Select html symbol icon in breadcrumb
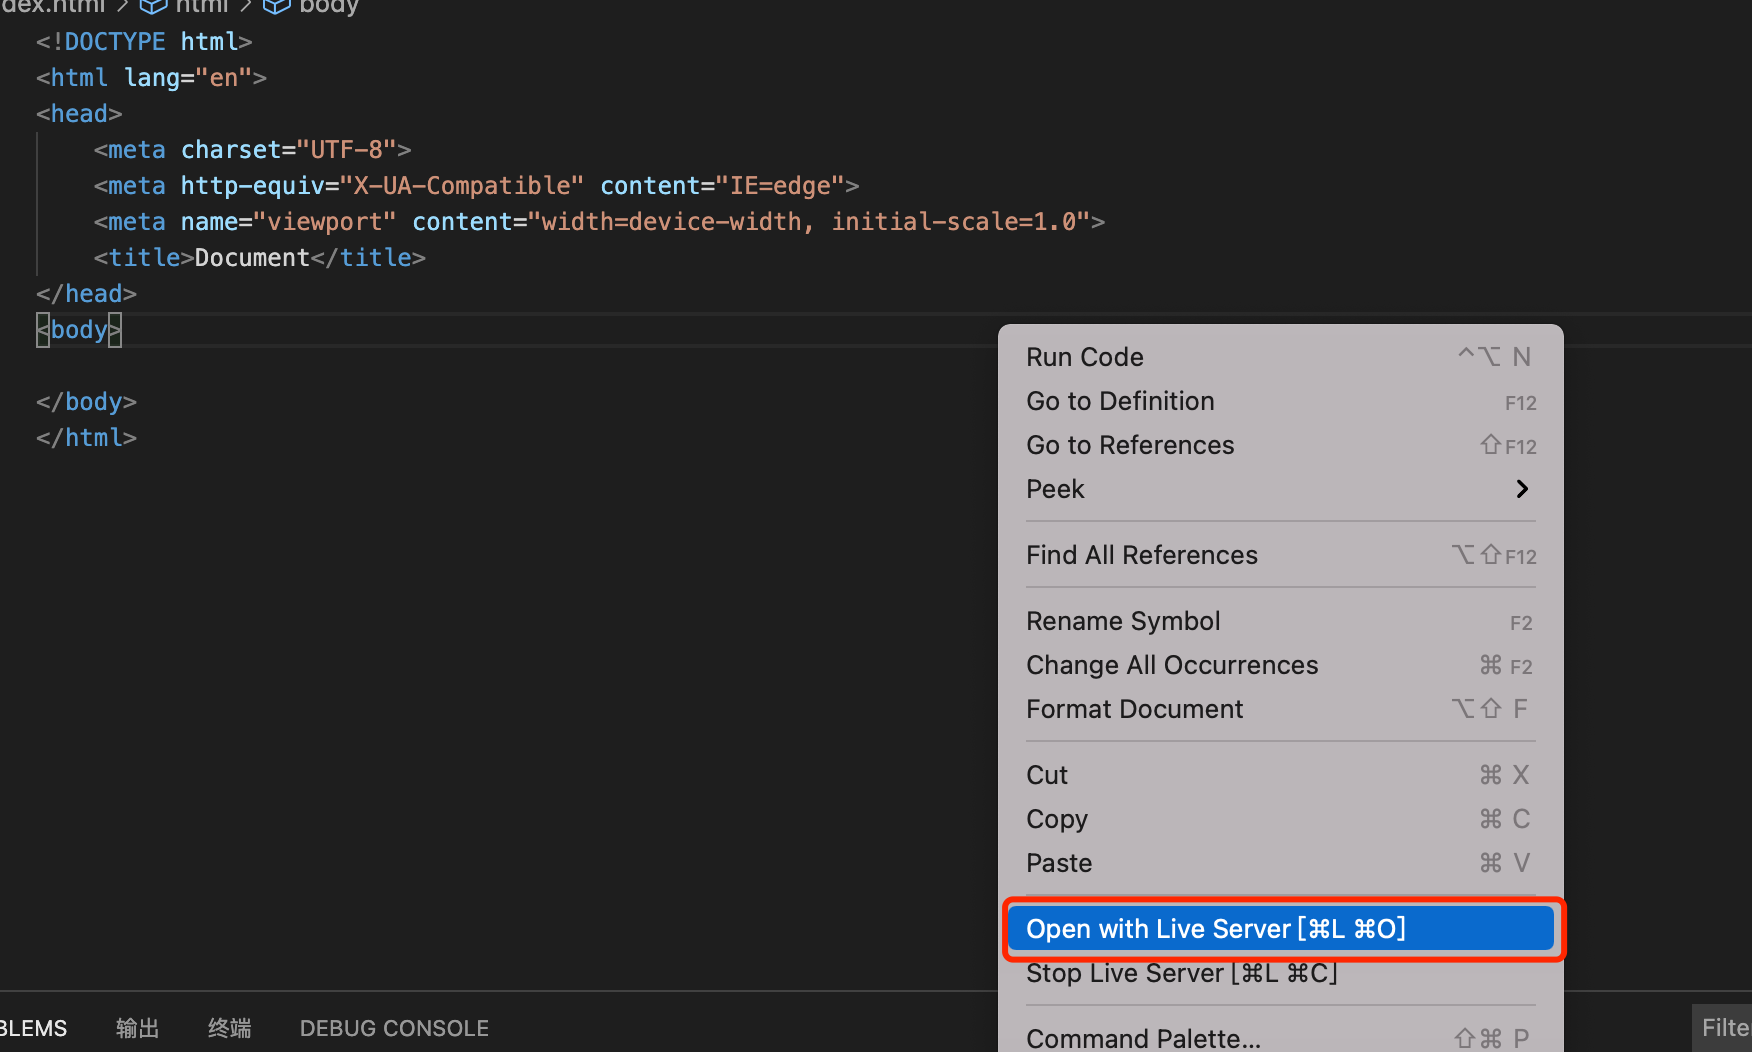The width and height of the screenshot is (1752, 1052). 153,6
